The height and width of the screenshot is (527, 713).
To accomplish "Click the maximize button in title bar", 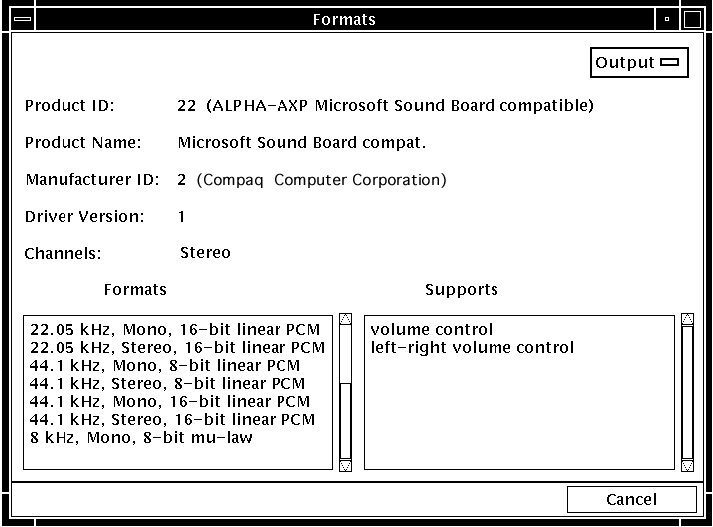I will click(x=692, y=19).
